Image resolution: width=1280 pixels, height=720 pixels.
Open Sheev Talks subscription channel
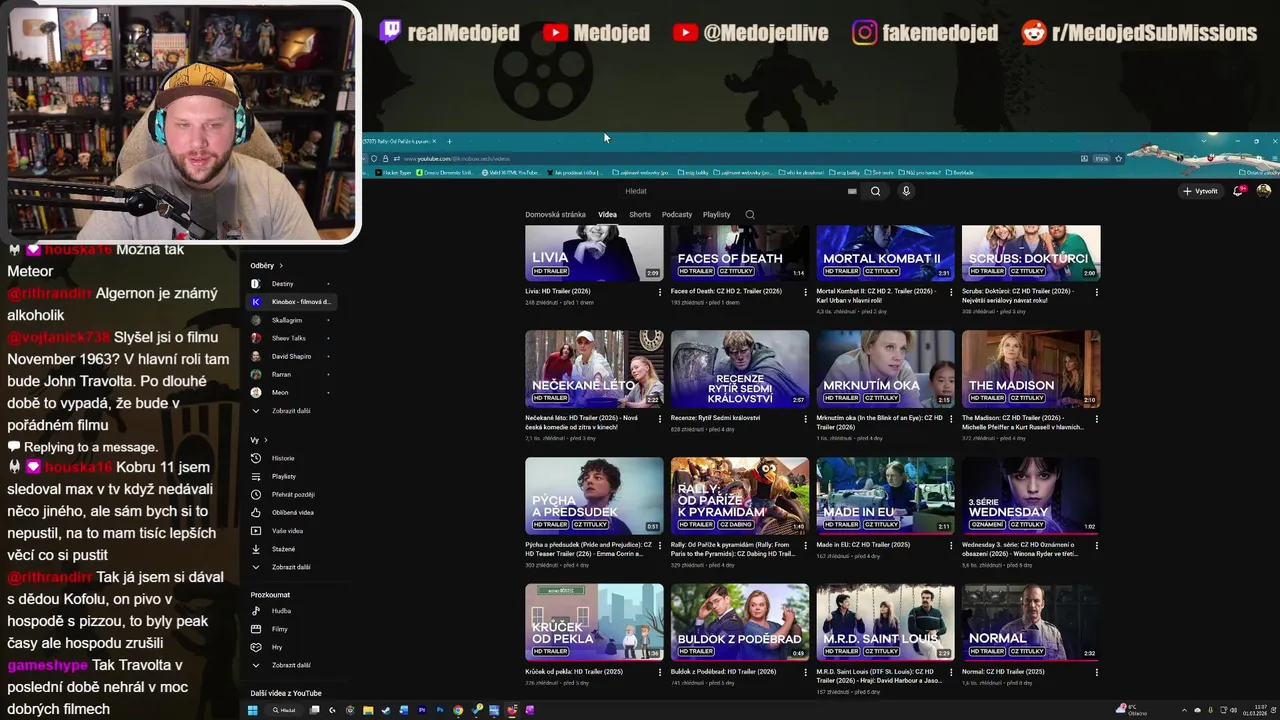click(x=290, y=338)
